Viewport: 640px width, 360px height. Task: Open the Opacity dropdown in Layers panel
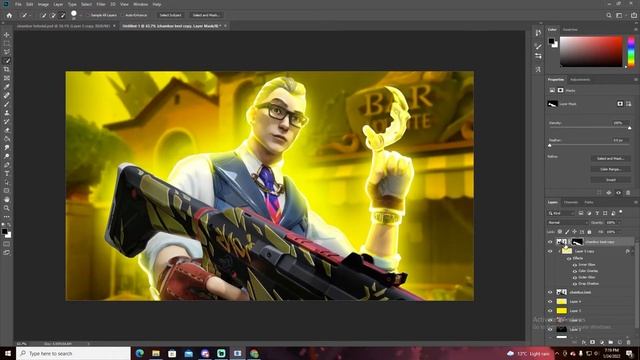click(619, 222)
